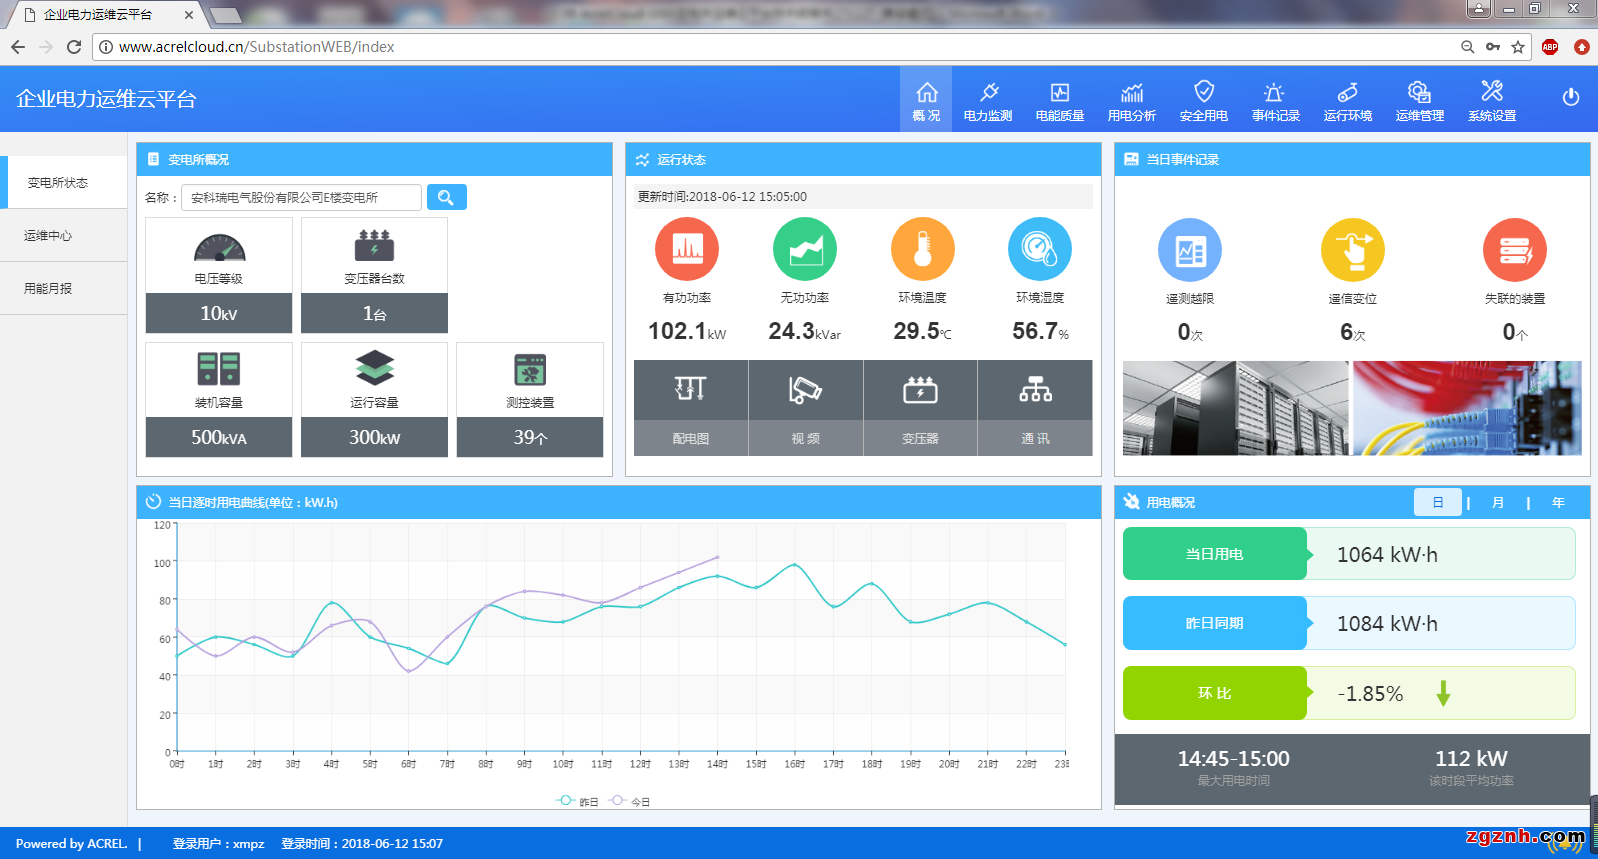This screenshot has width=1598, height=859.
Task: Open the 视频 camera video tile
Action: point(805,408)
